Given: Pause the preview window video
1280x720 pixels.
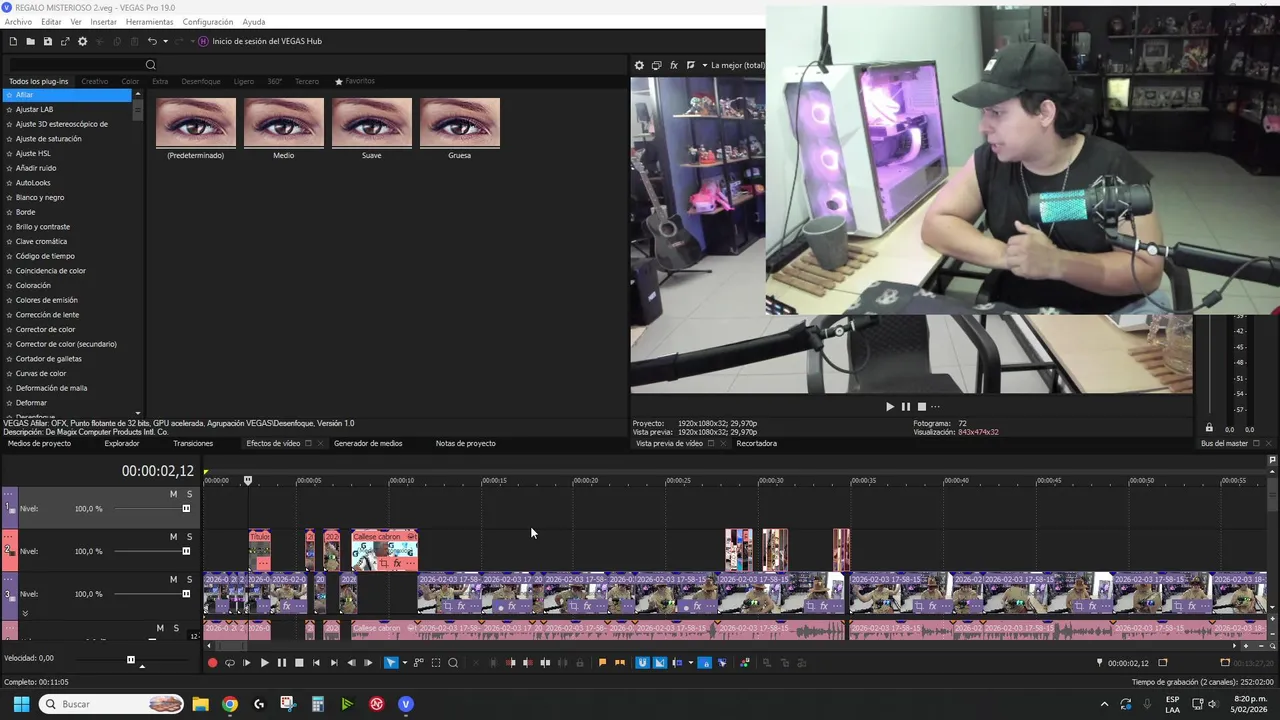Looking at the screenshot, I should tap(906, 406).
